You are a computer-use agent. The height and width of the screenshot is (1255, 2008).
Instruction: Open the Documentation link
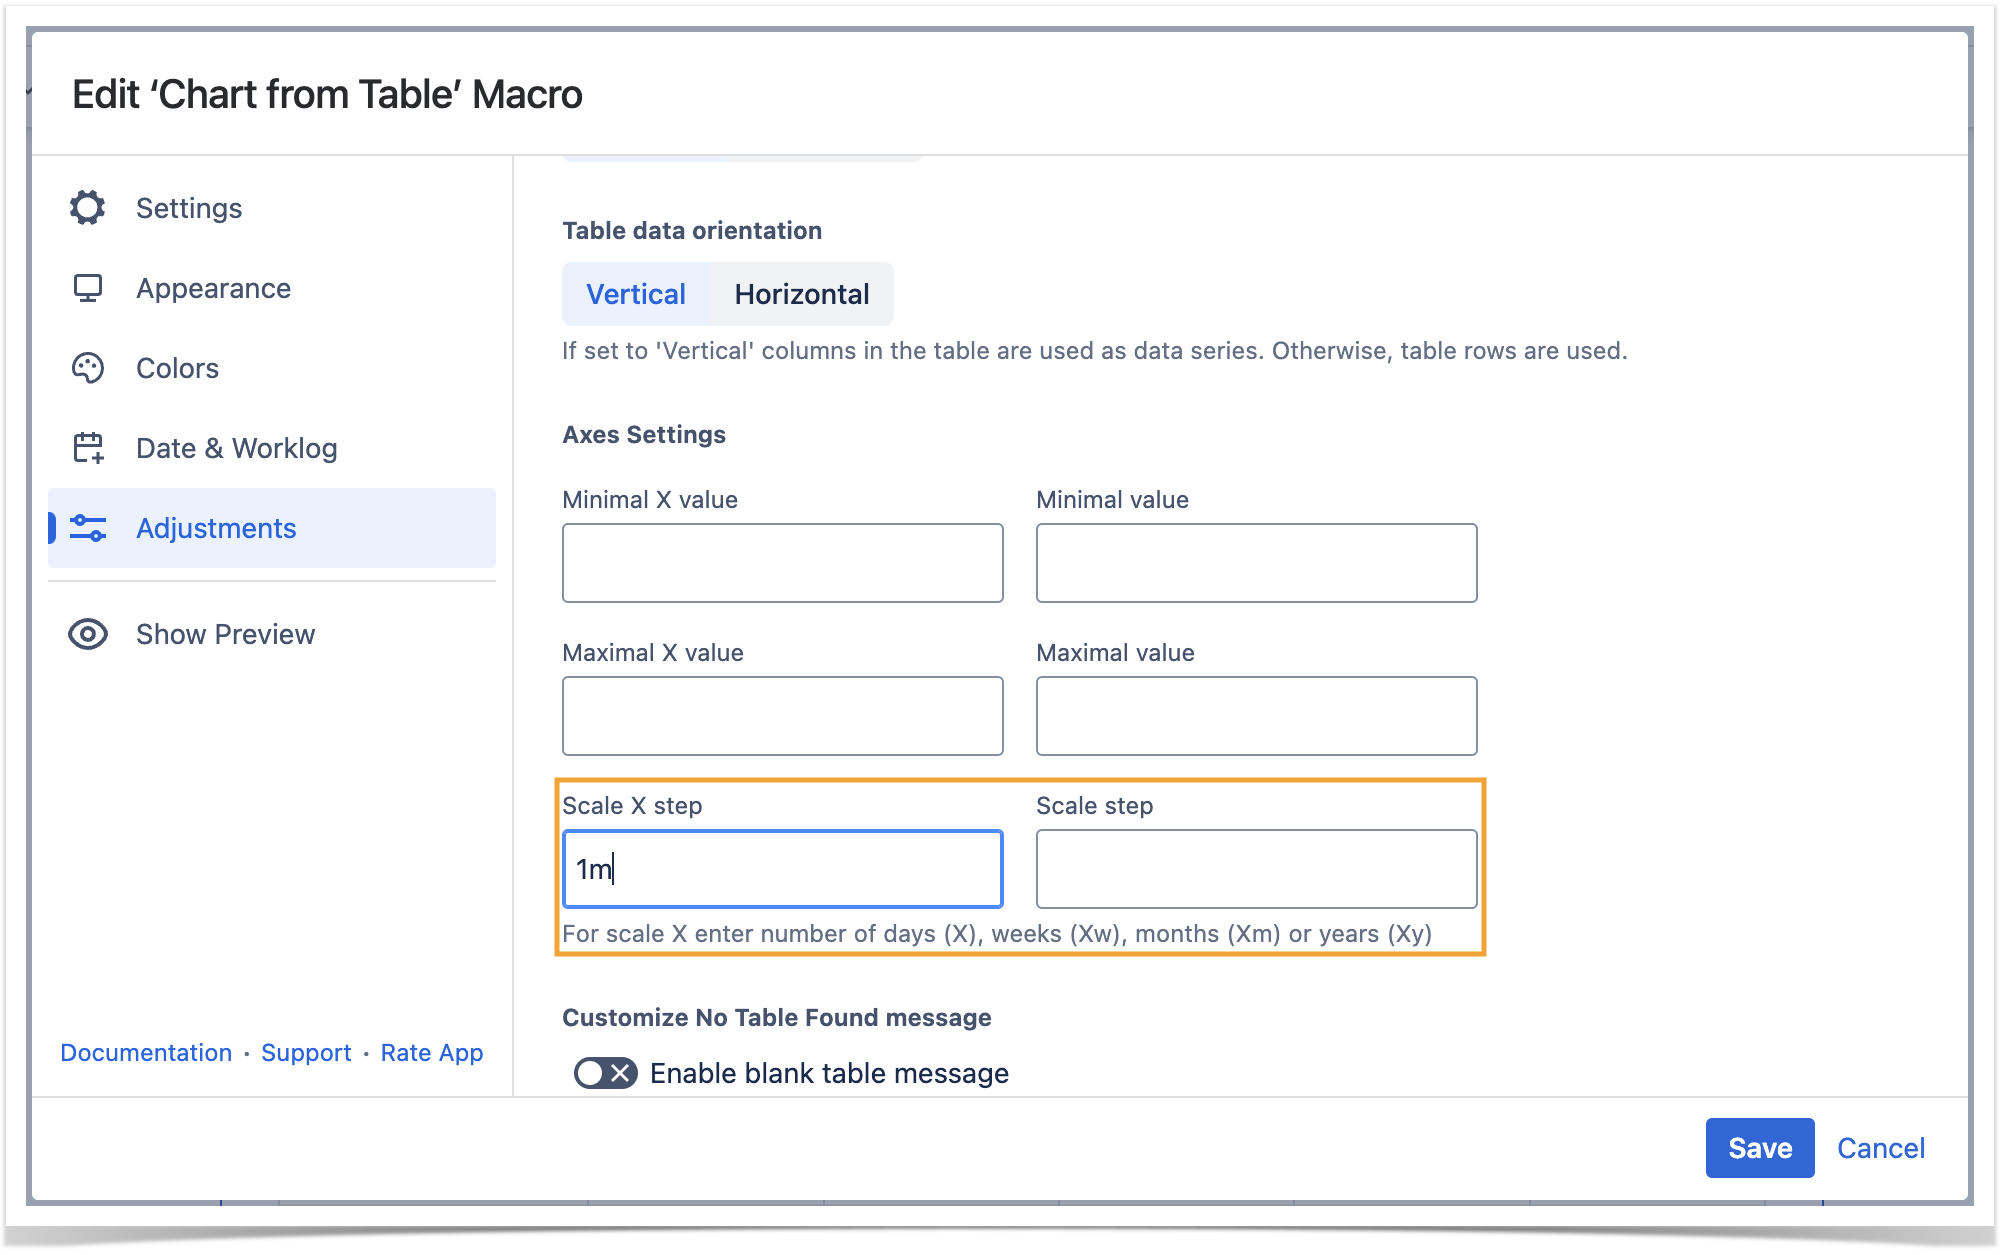pyautogui.click(x=146, y=1053)
